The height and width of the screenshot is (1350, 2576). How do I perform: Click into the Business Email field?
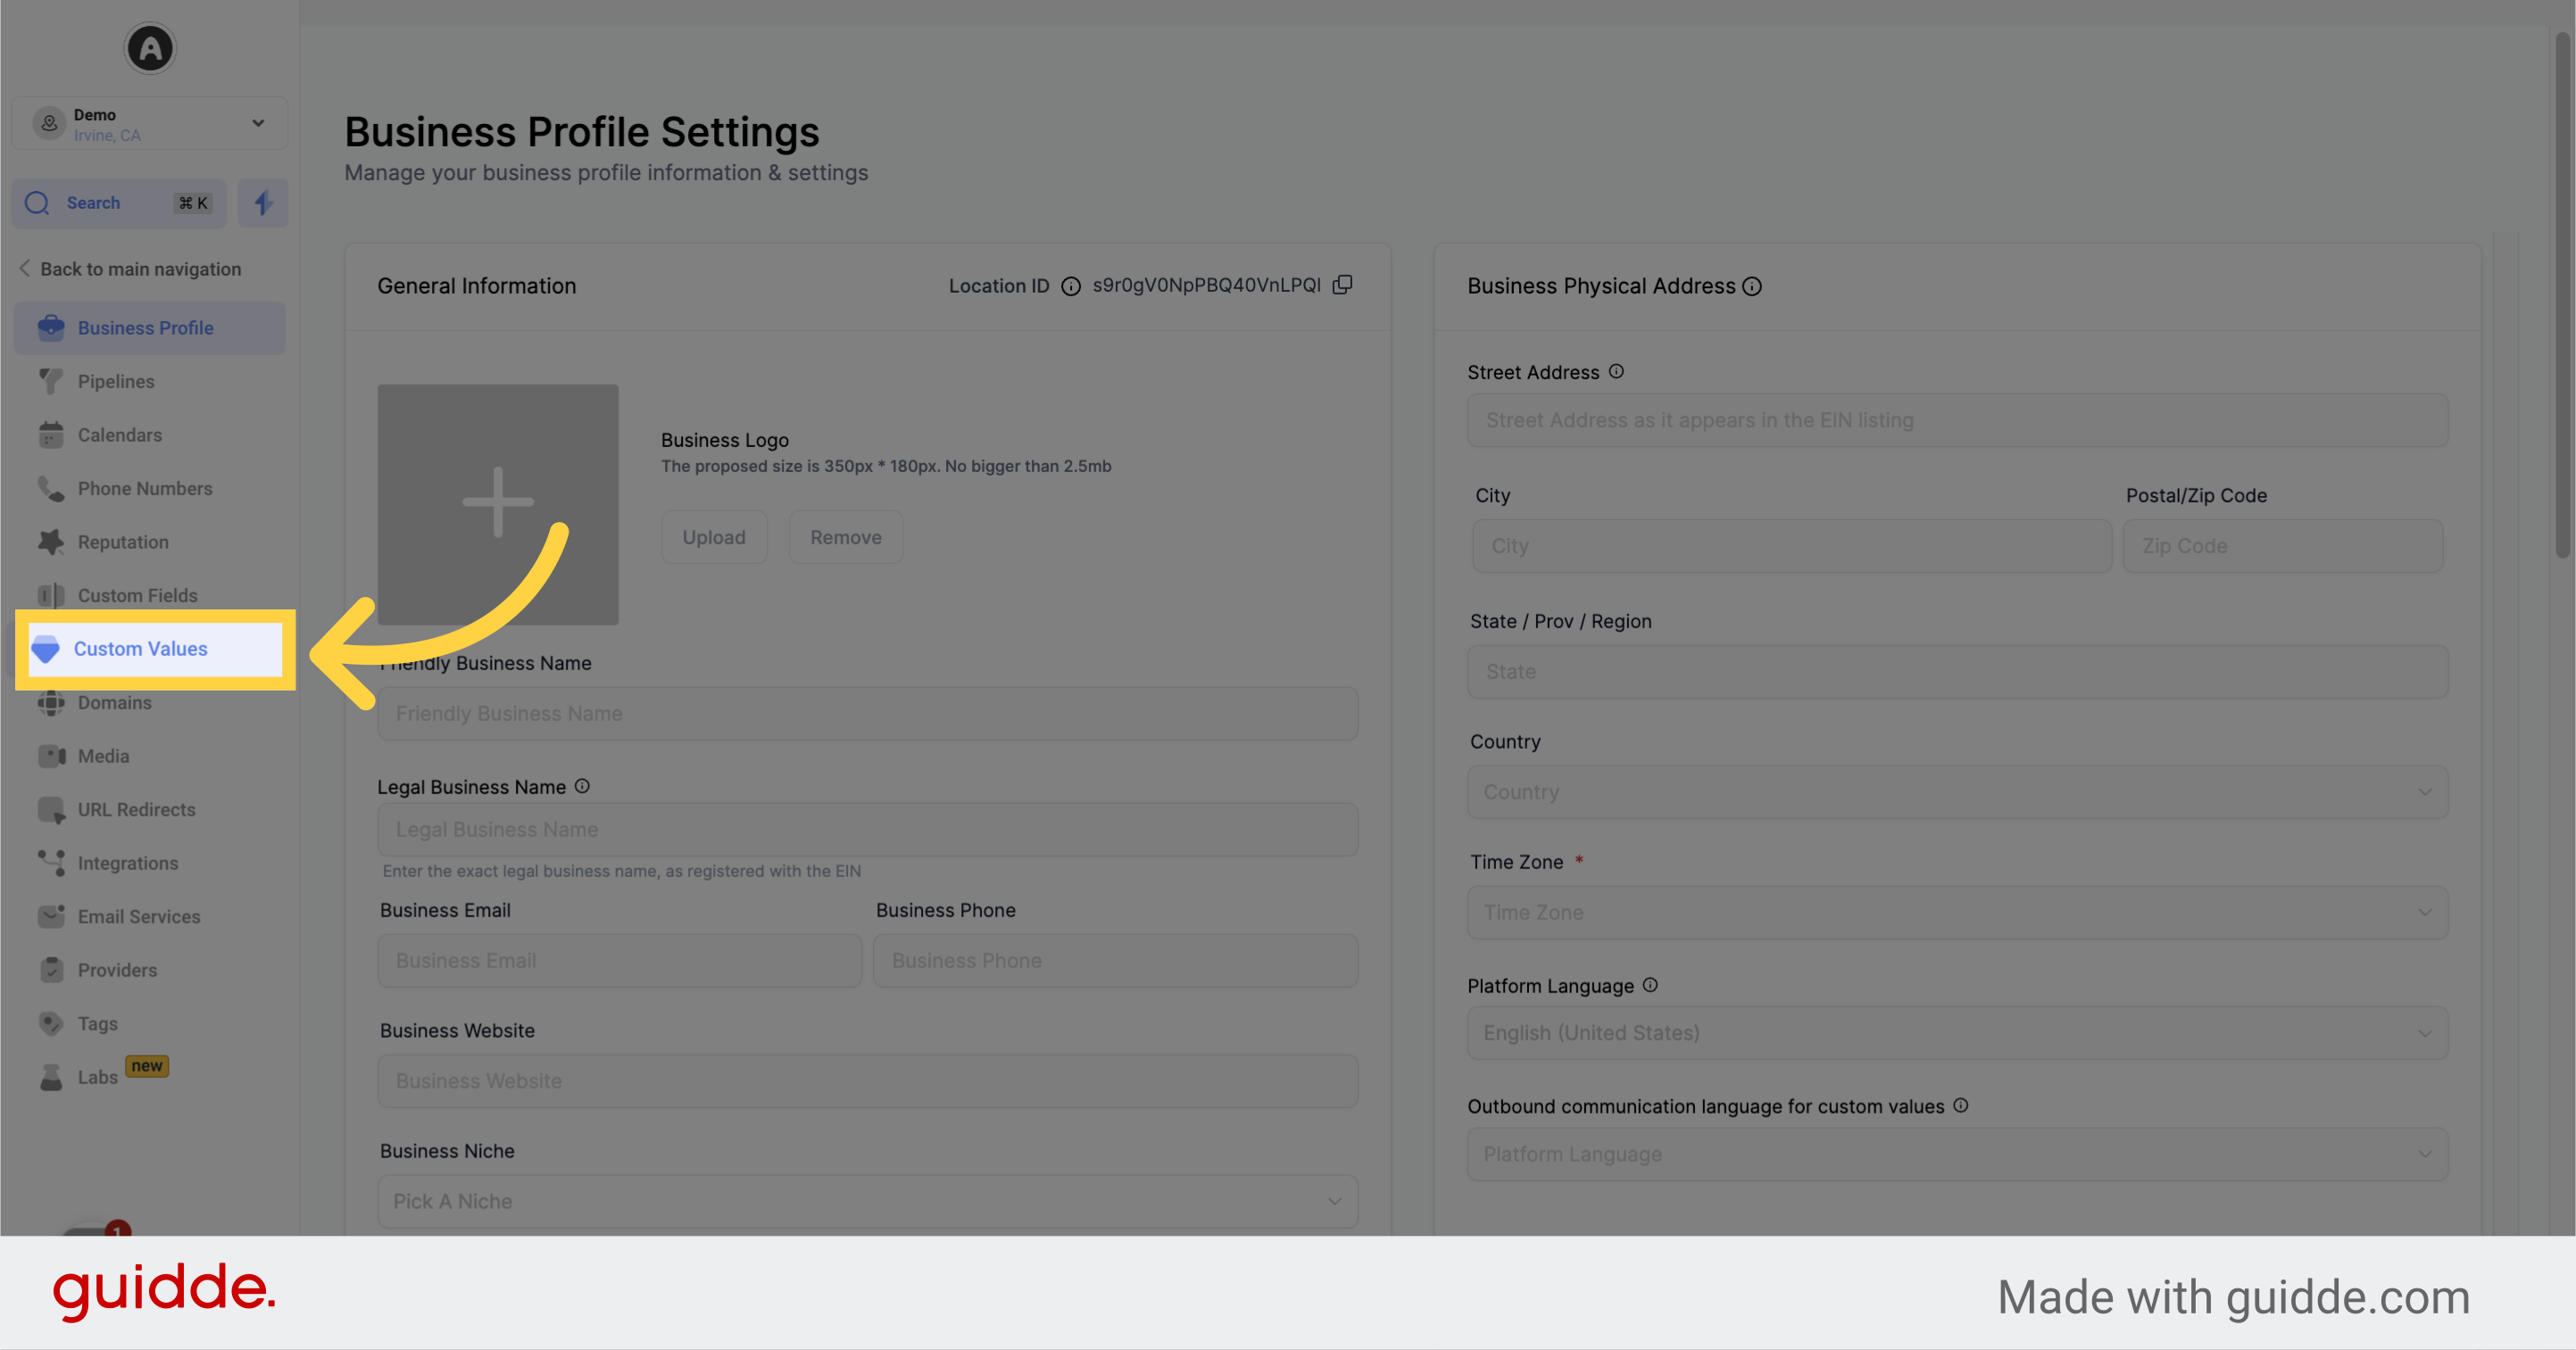pos(620,960)
